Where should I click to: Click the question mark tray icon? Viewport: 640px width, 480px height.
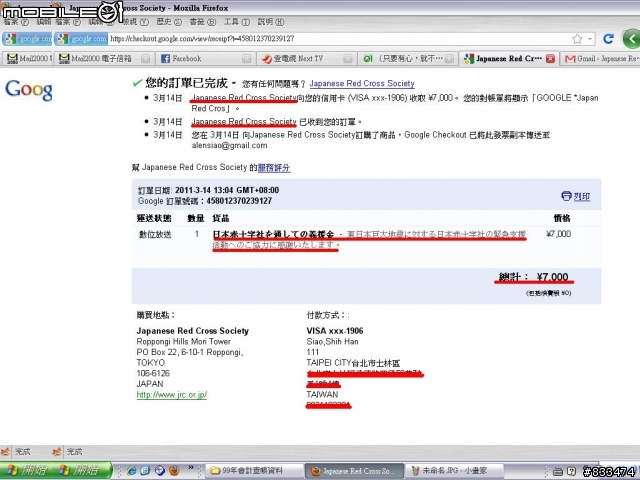(x=571, y=471)
